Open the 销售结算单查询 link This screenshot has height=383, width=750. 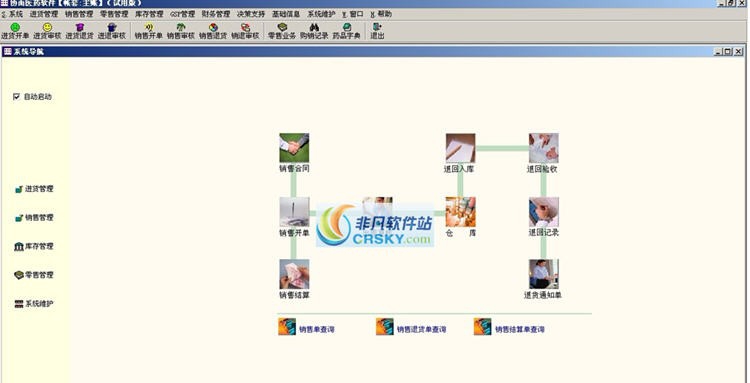(x=519, y=329)
